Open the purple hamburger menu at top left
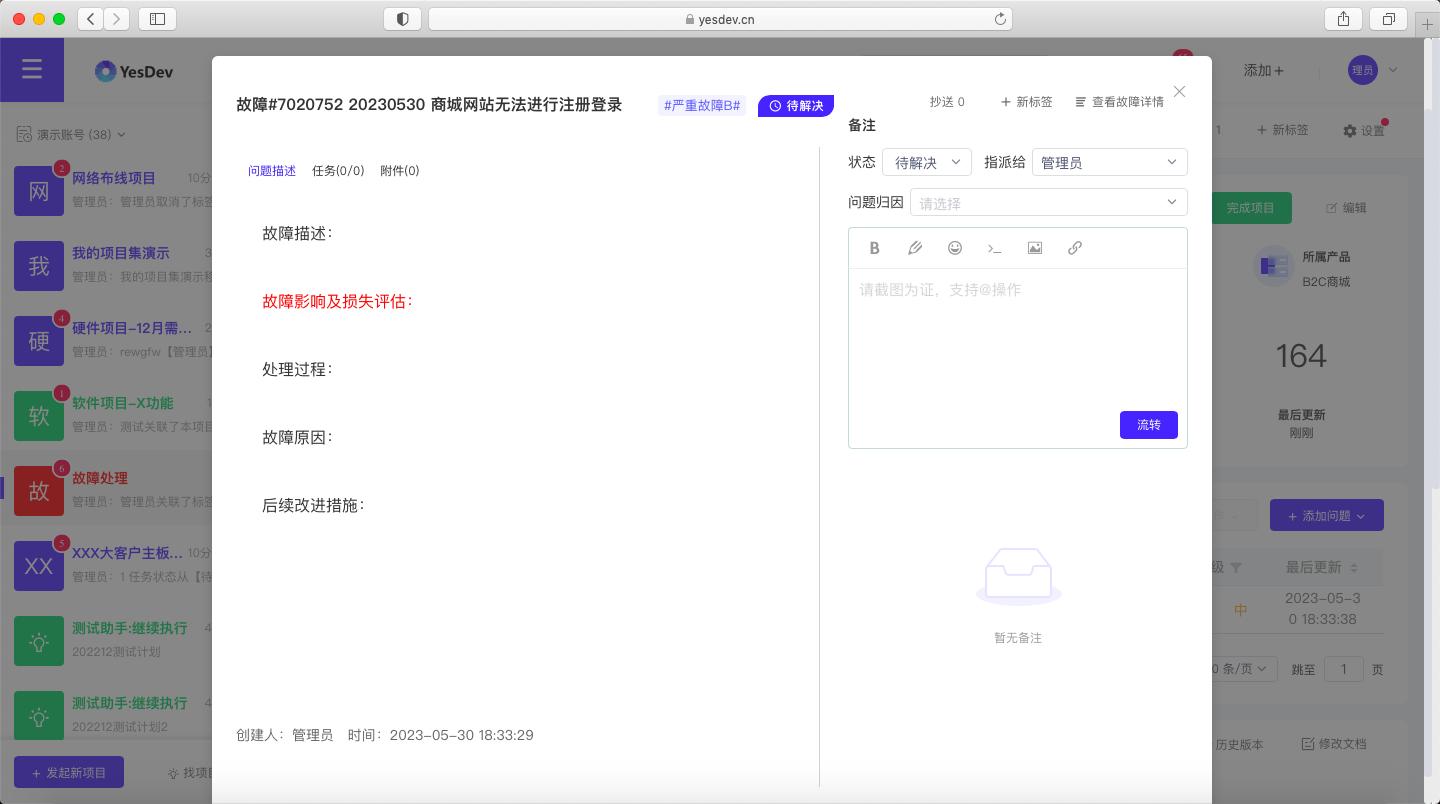 tap(32, 69)
